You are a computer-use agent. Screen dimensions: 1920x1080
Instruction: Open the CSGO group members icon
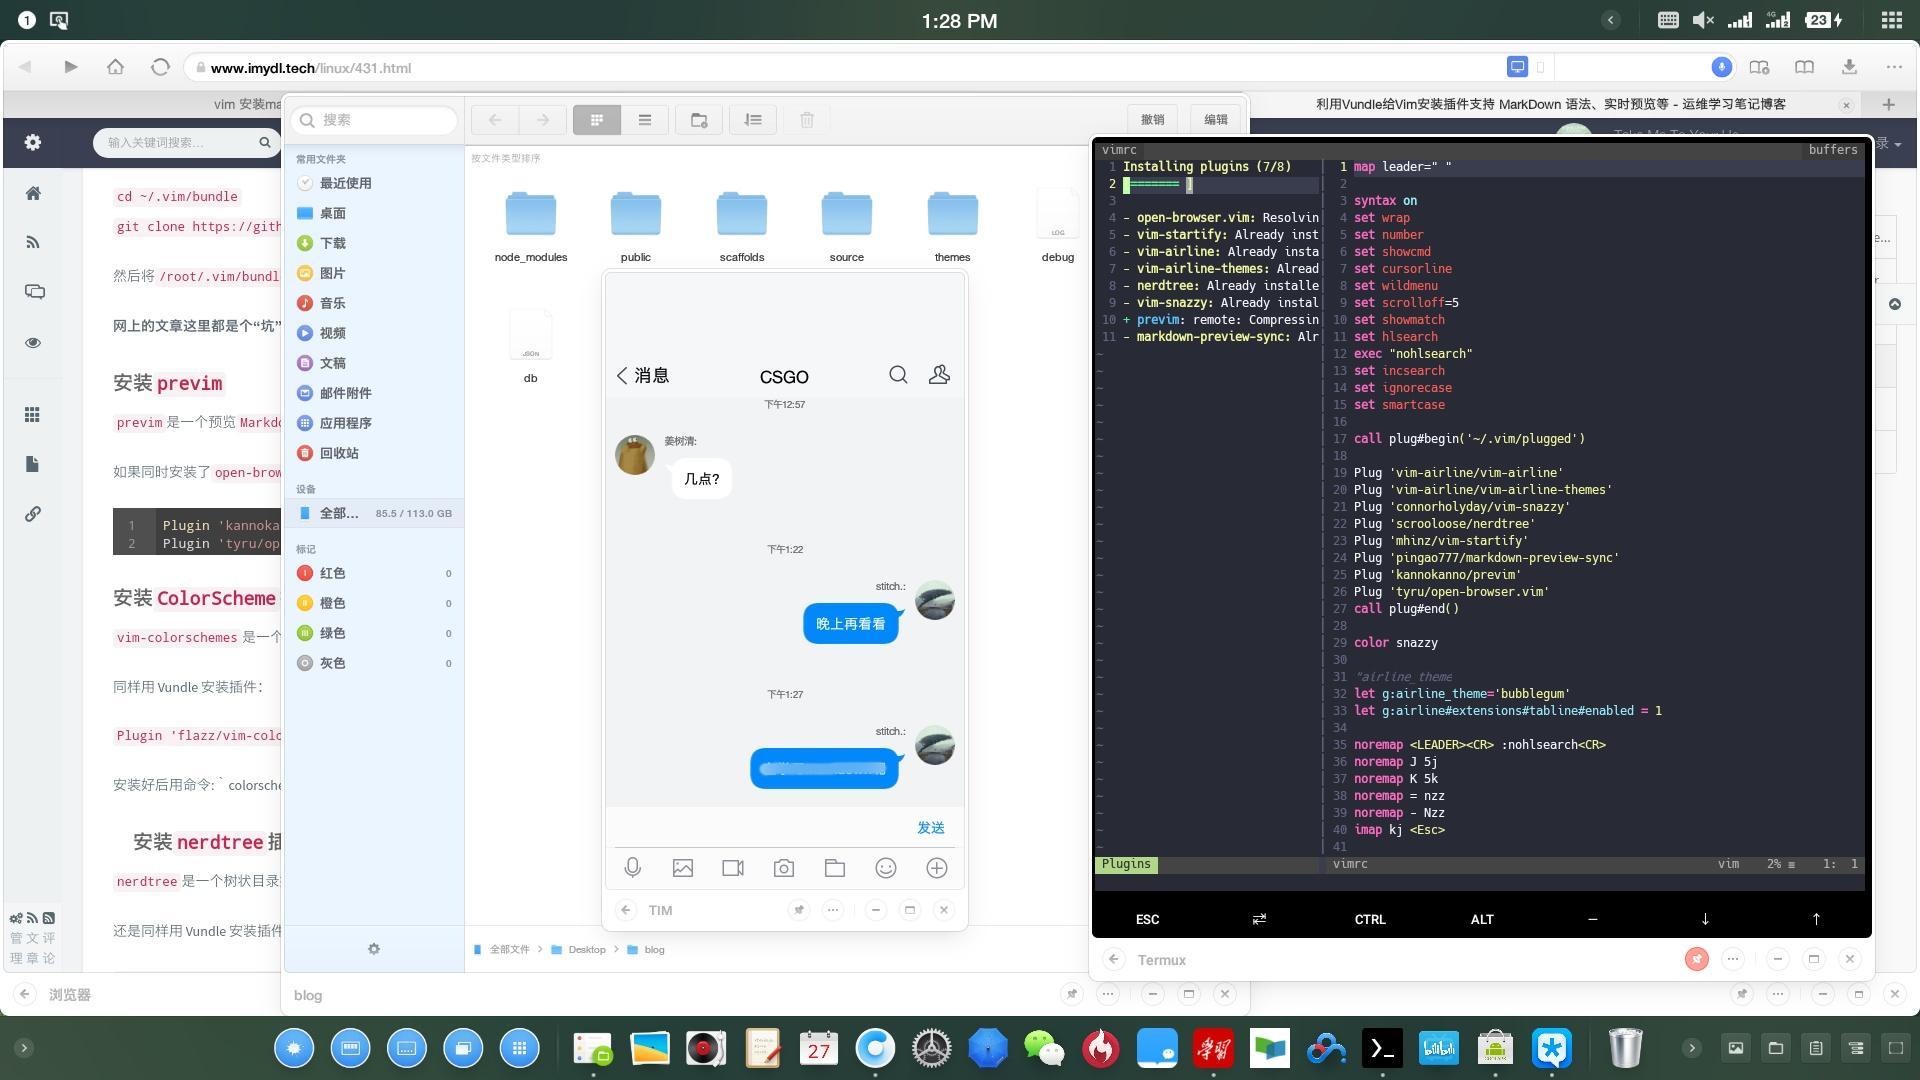(x=939, y=375)
